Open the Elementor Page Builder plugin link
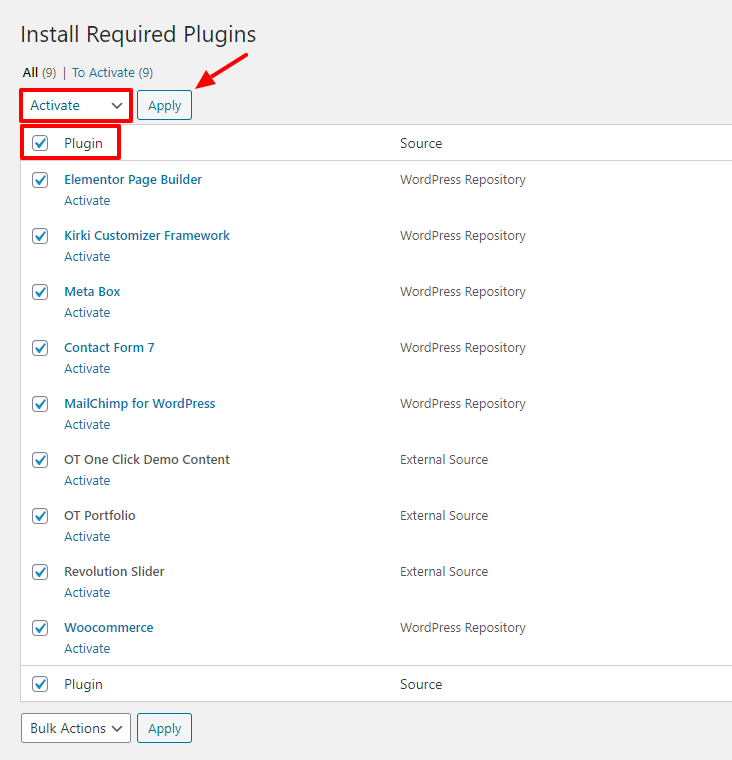The width and height of the screenshot is (732, 760). [133, 179]
